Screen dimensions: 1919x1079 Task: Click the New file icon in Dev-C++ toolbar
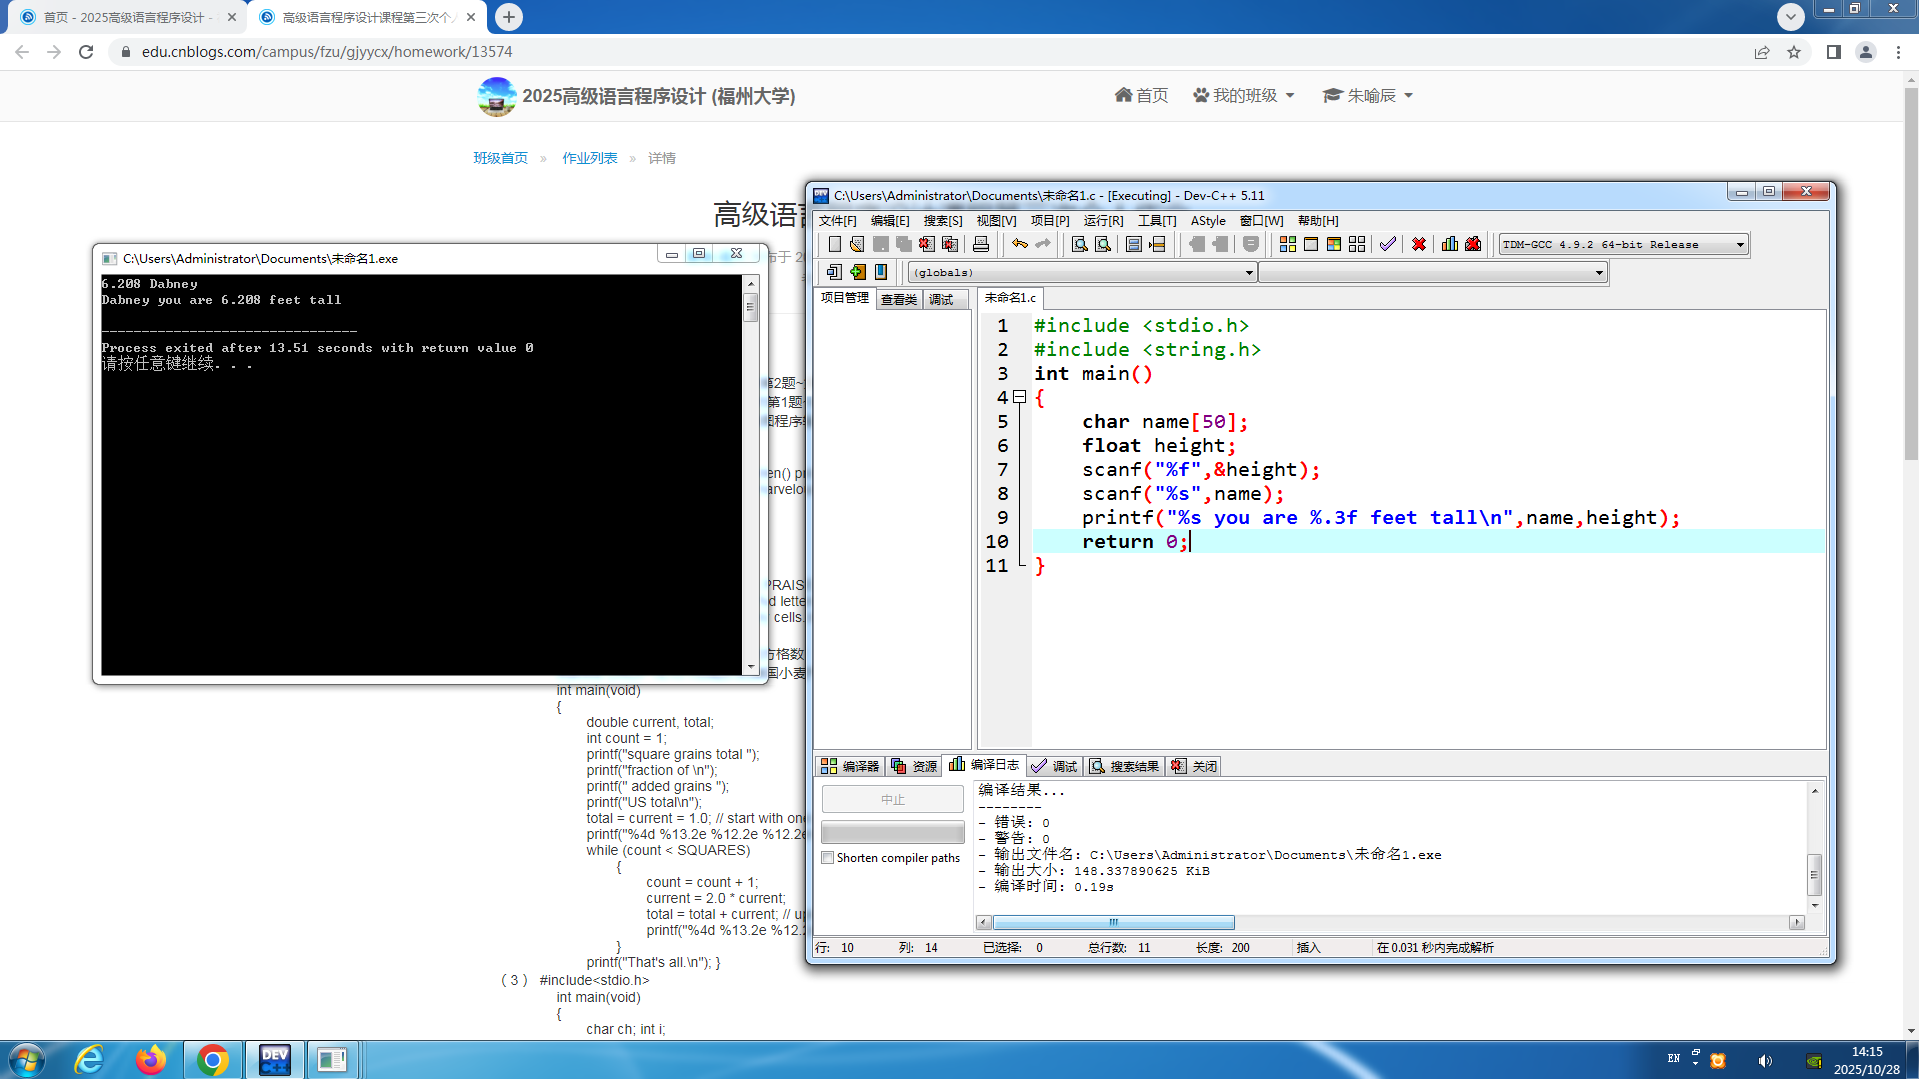(x=834, y=244)
